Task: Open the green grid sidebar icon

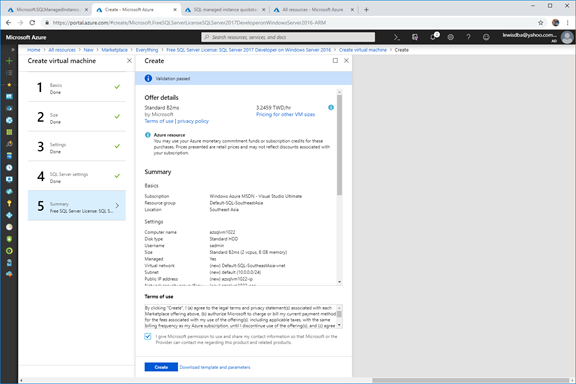Action: 9,132
